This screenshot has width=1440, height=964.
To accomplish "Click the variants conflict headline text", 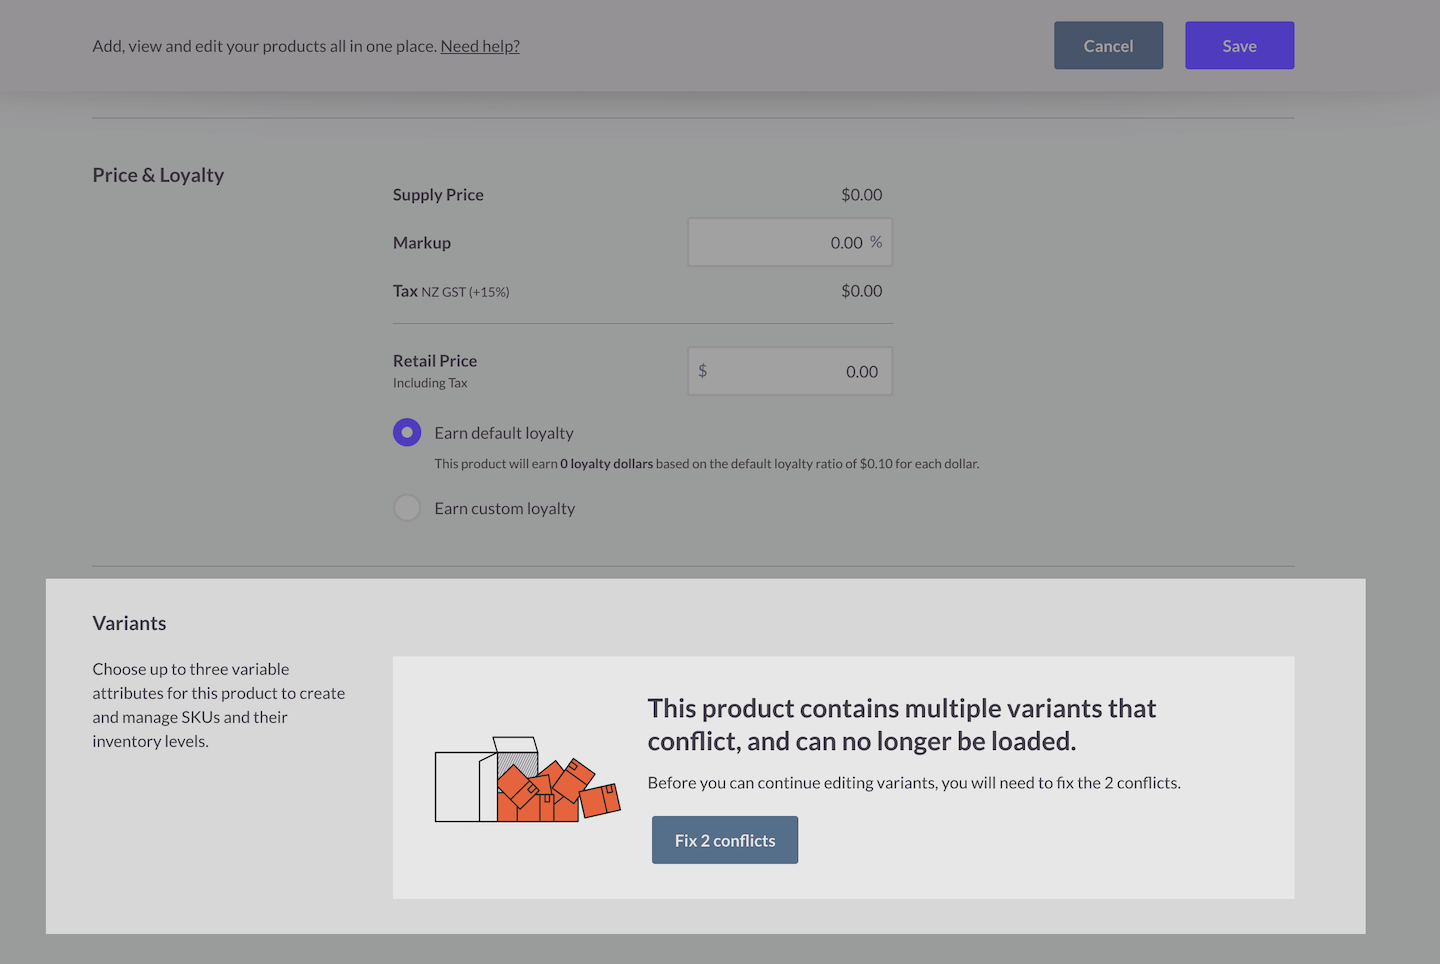I will 901,724.
